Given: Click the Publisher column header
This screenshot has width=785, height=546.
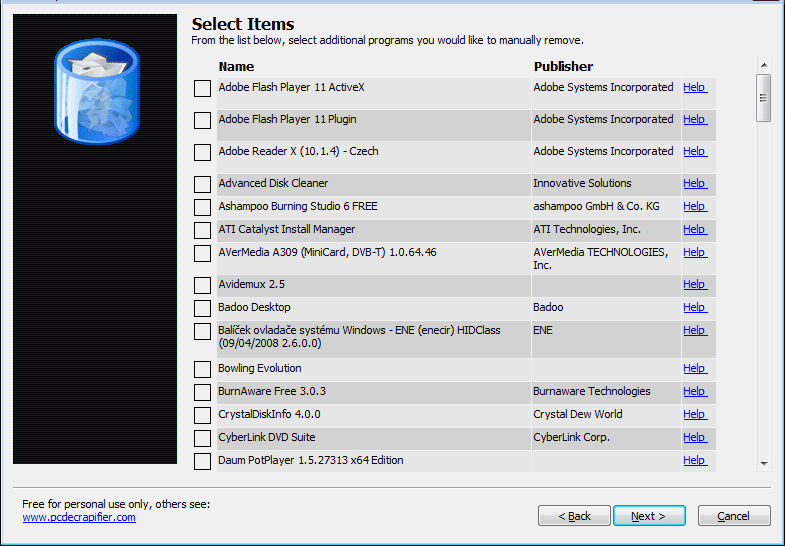Looking at the screenshot, I should pyautogui.click(x=563, y=67).
